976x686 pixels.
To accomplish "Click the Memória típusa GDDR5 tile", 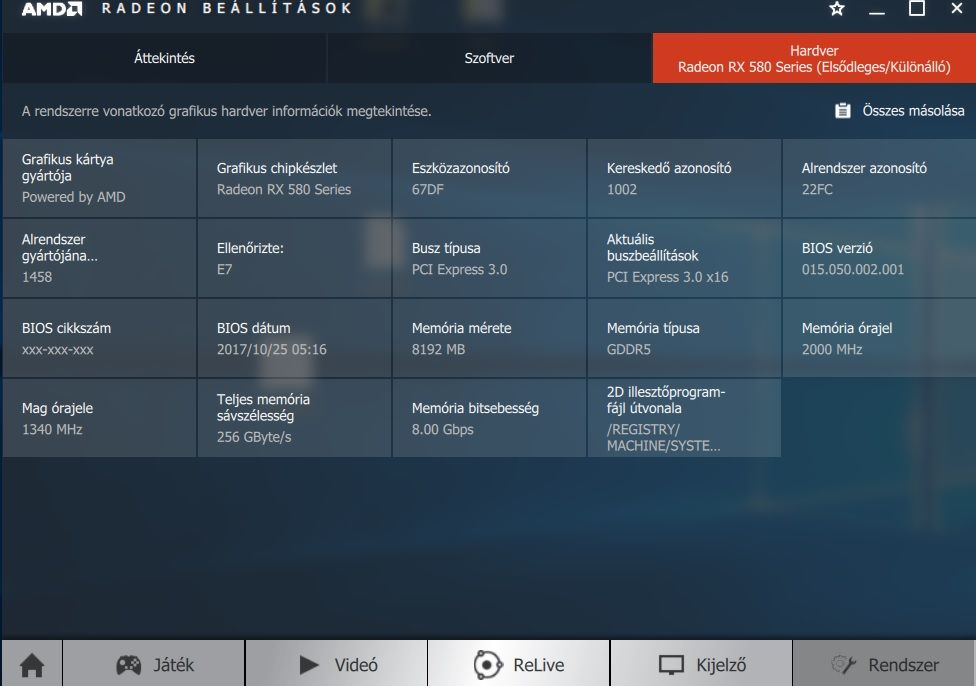I will coord(684,338).
